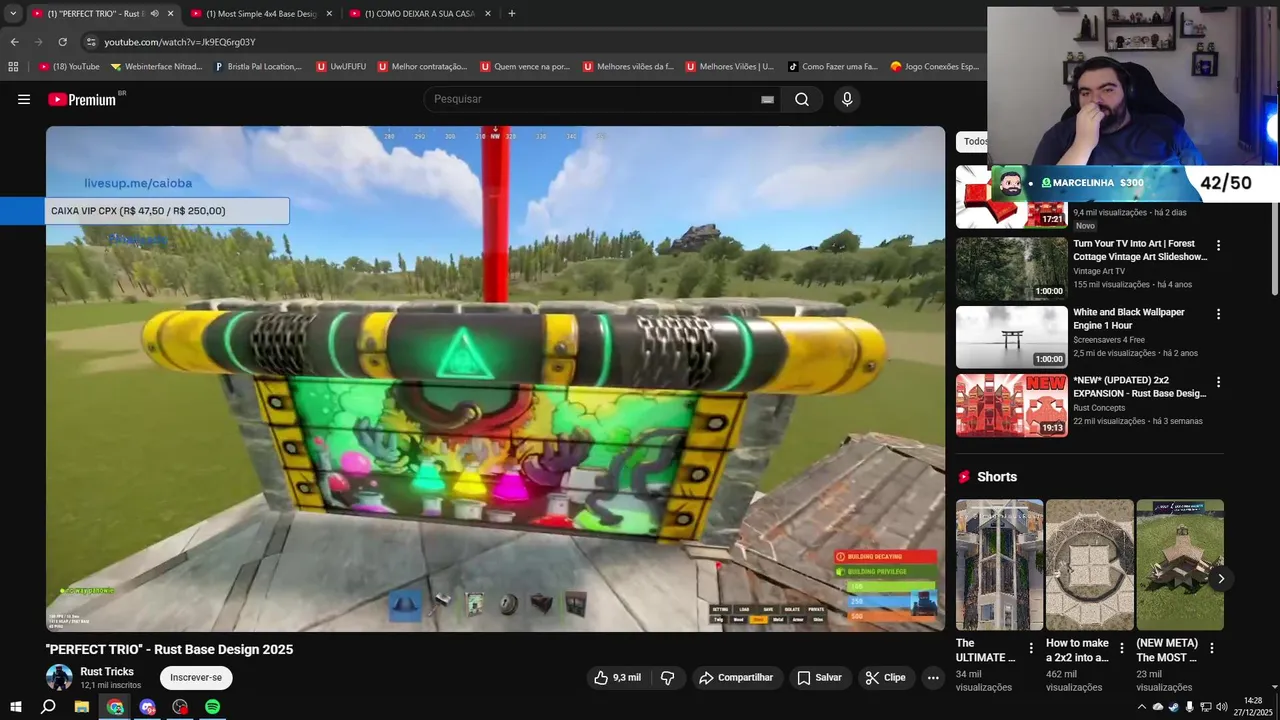The image size is (1280, 720).
Task: Open "Quem vence na por..." bookmark
Action: coord(524,67)
